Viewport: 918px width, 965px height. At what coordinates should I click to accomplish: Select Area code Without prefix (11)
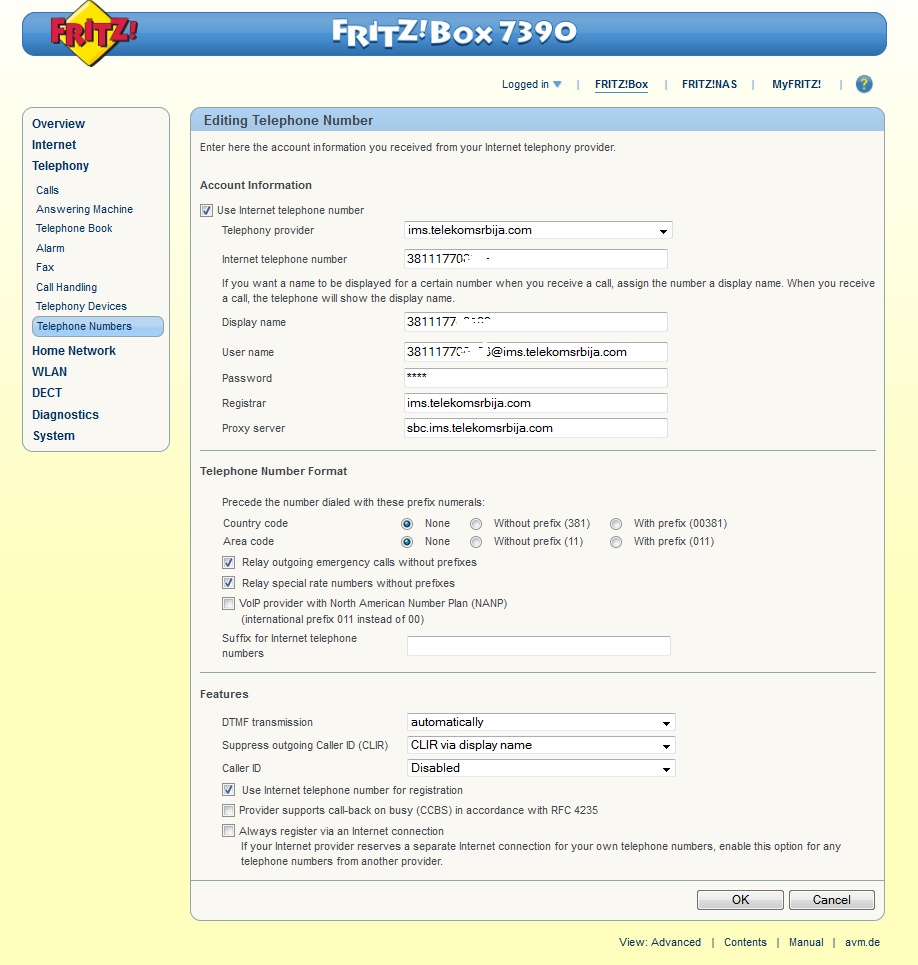pos(476,542)
